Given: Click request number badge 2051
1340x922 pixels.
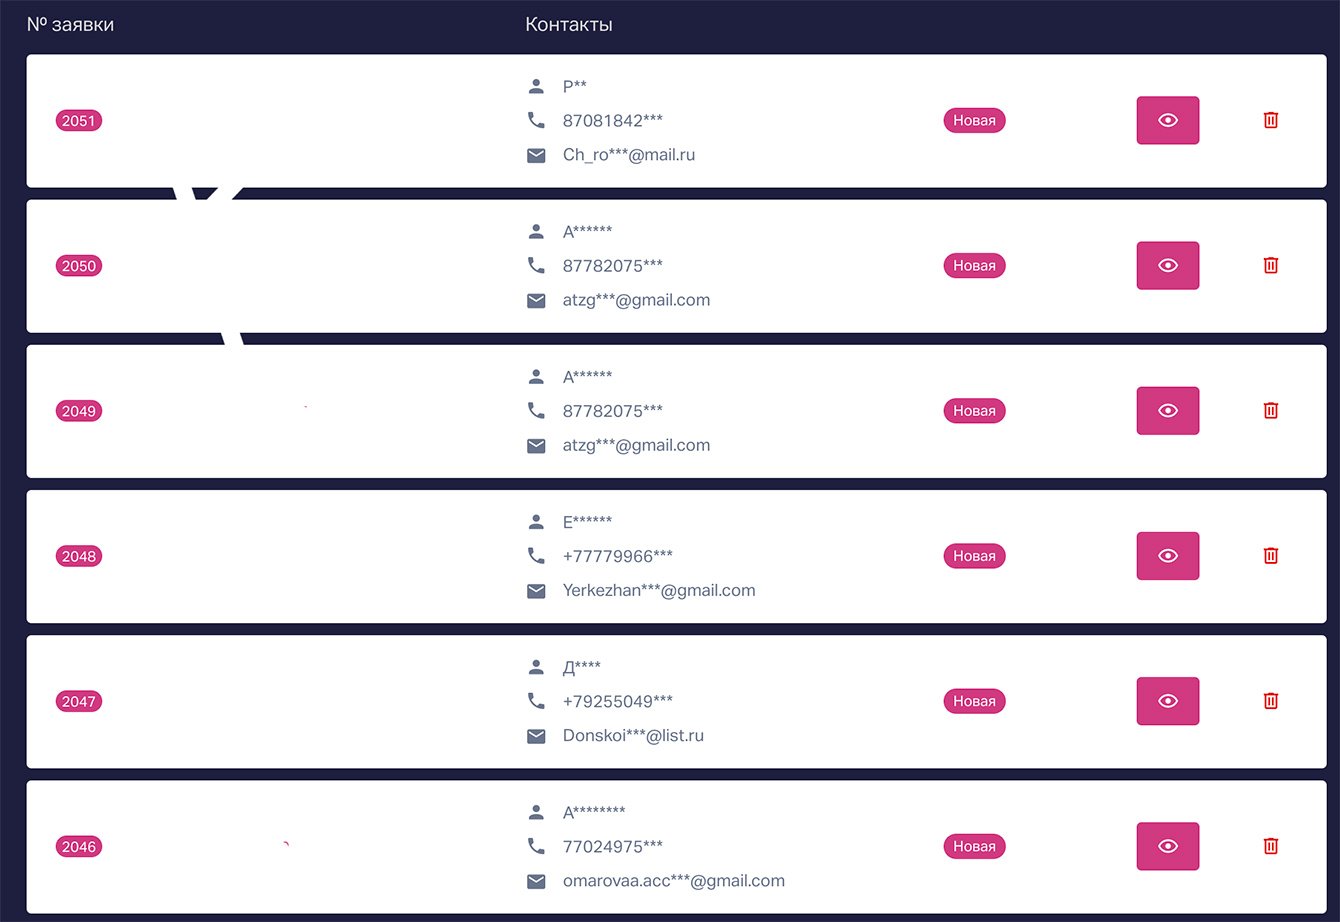Looking at the screenshot, I should 78,121.
